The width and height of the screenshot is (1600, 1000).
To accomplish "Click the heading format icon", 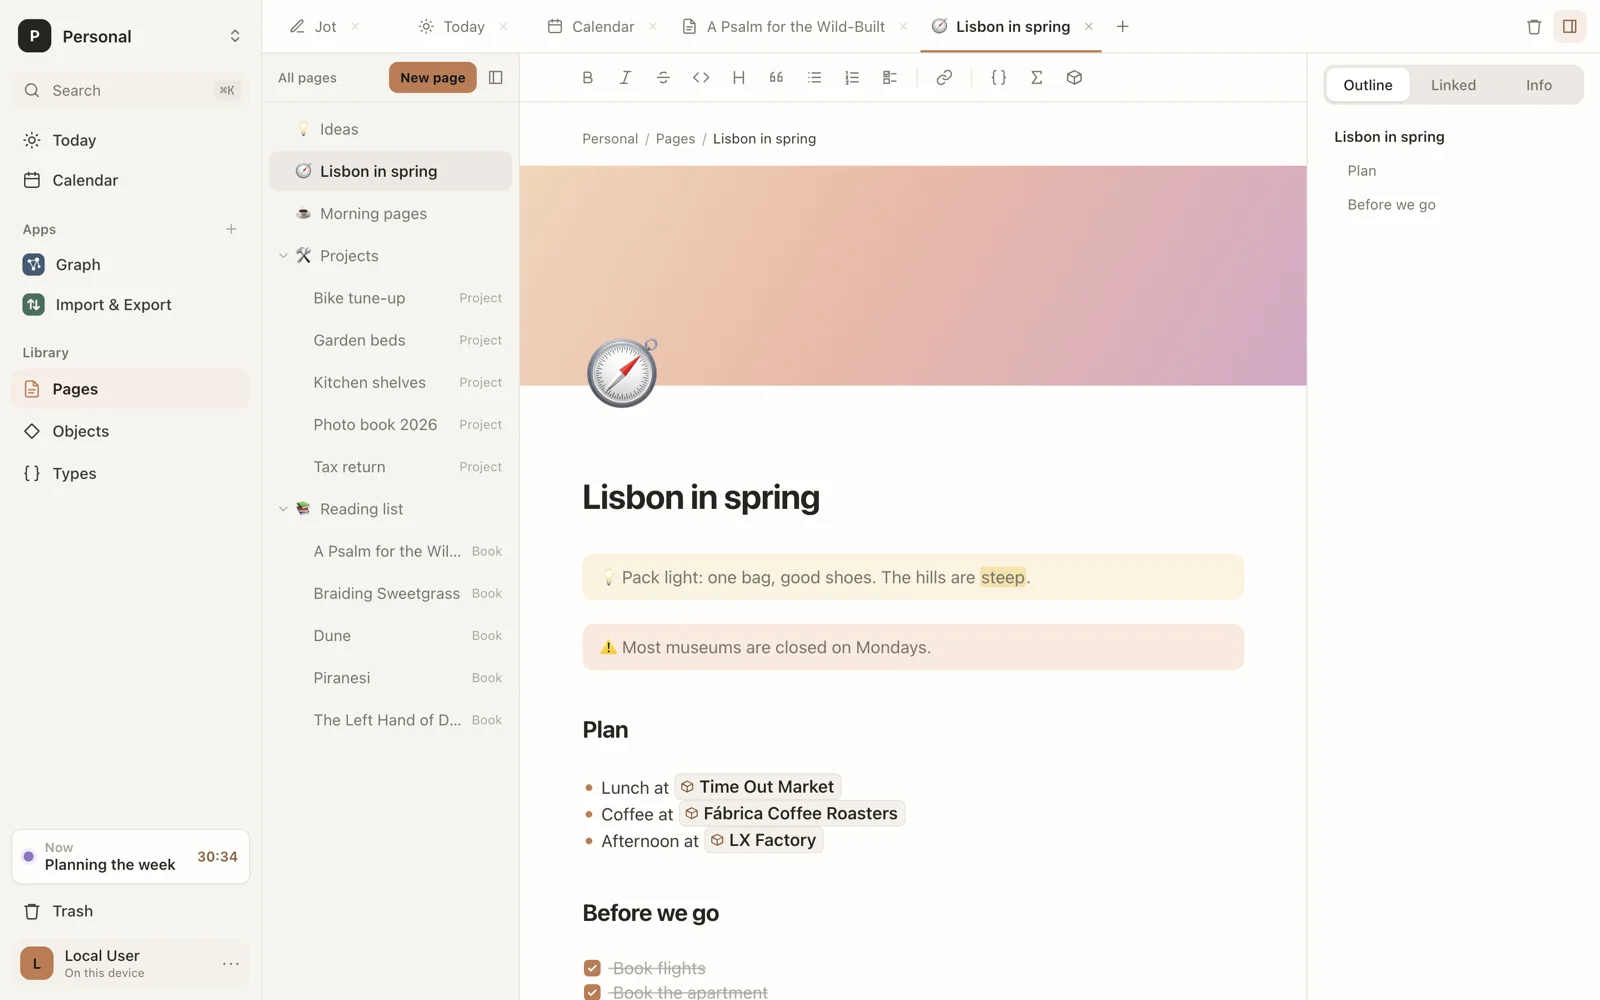I will pyautogui.click(x=739, y=78).
